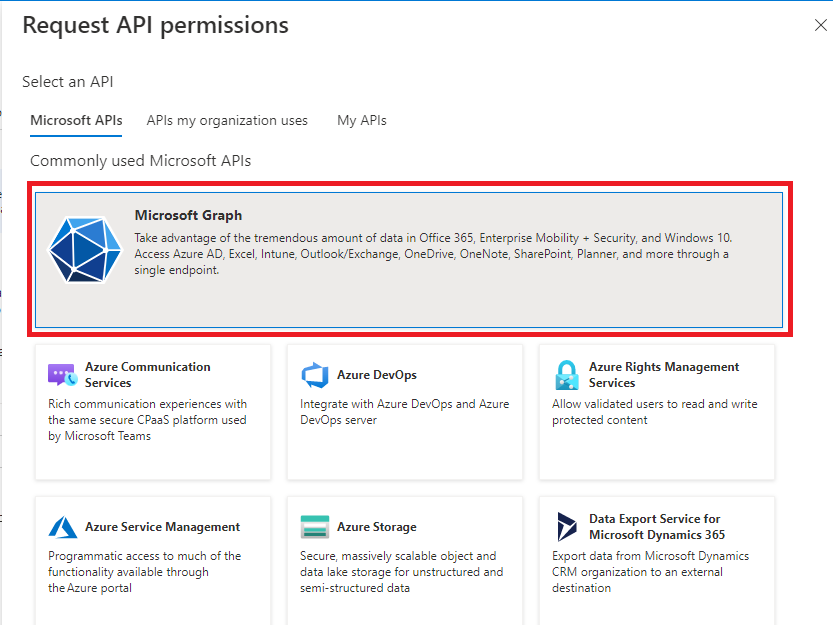The width and height of the screenshot is (833, 625).
Task: Click the Azure DevOps logo icon
Action: coord(314,376)
